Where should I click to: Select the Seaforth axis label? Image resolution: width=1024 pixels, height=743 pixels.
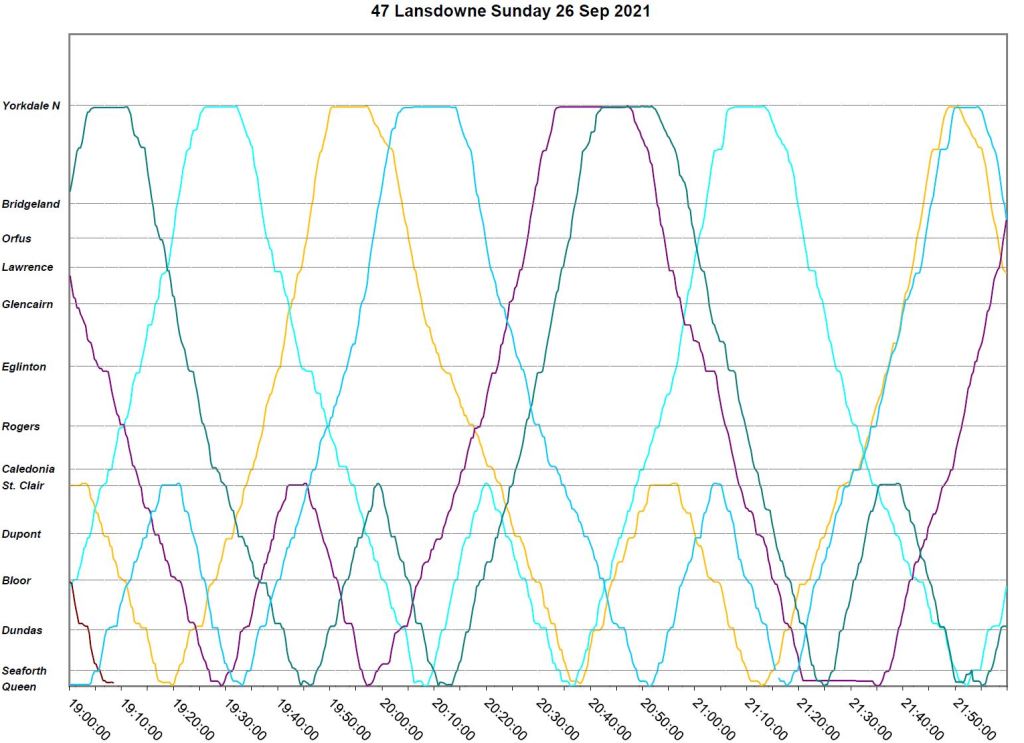pyautogui.click(x=25, y=671)
